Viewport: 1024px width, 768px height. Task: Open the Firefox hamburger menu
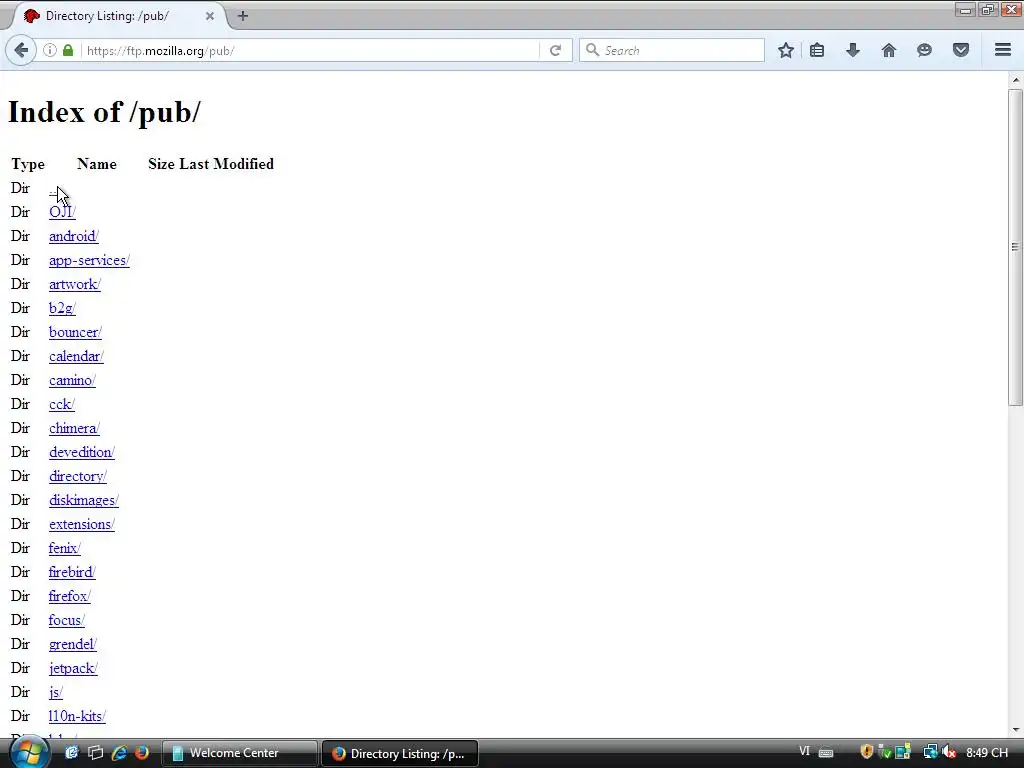point(1003,50)
